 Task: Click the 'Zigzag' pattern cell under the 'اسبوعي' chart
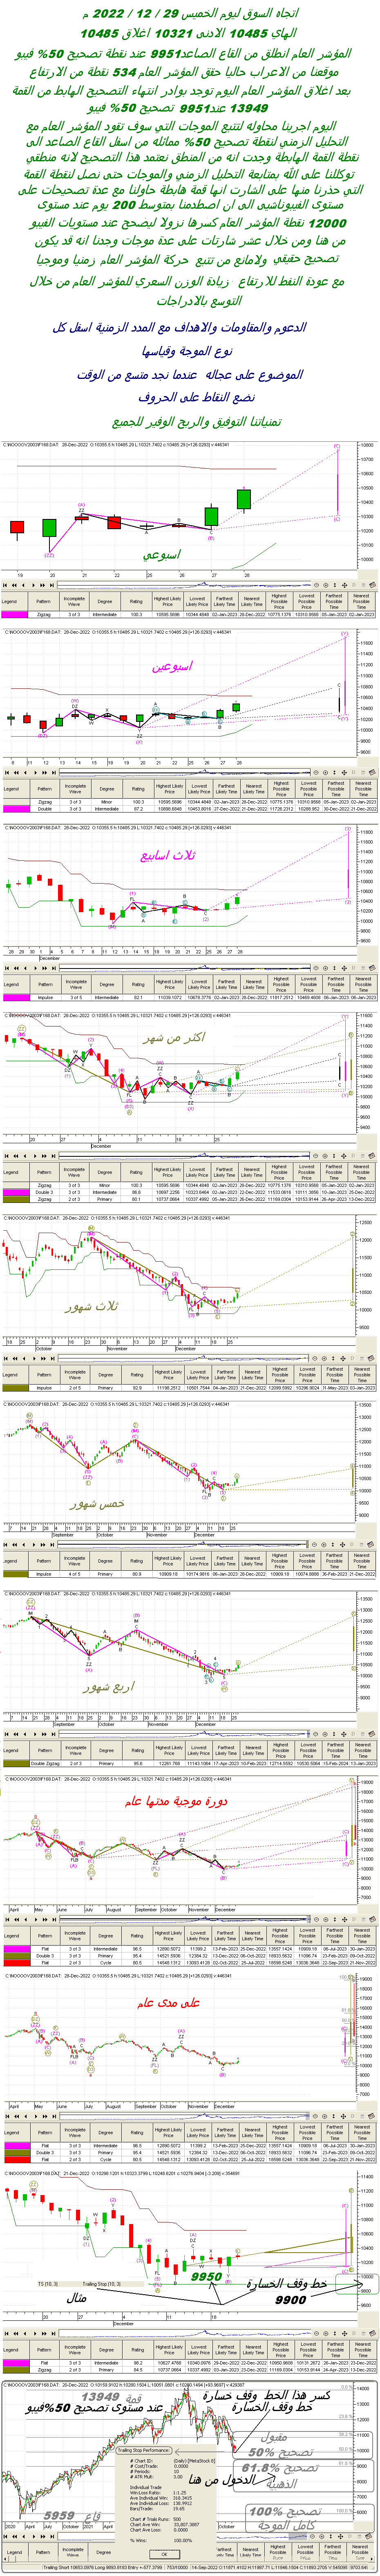pos(44,615)
